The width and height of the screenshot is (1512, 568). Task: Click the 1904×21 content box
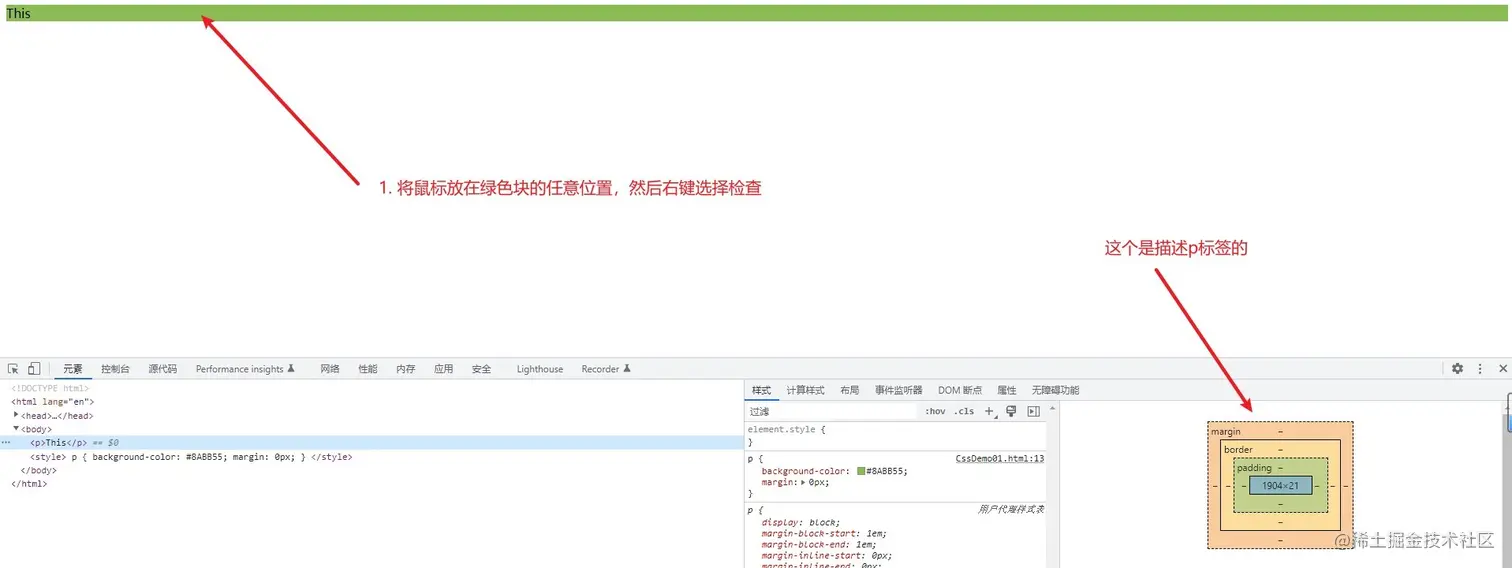1280,486
